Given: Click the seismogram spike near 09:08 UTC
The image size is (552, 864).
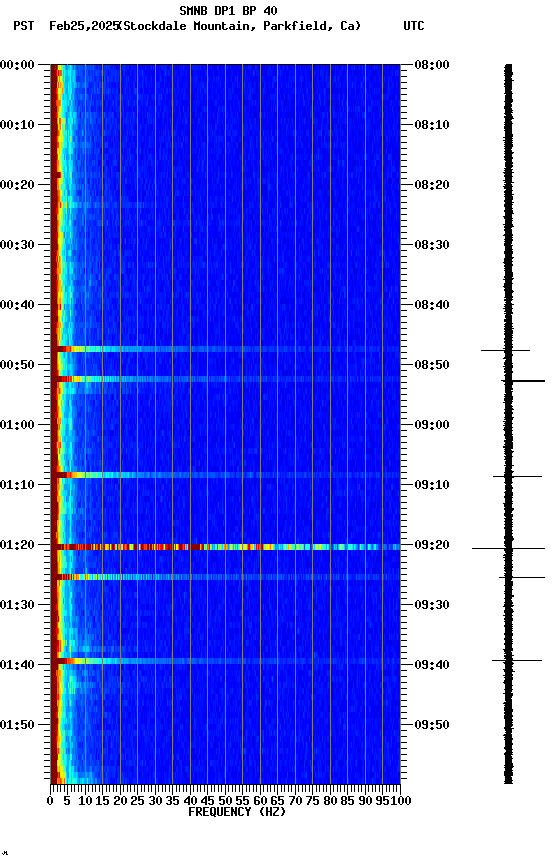Looking at the screenshot, I should [517, 476].
